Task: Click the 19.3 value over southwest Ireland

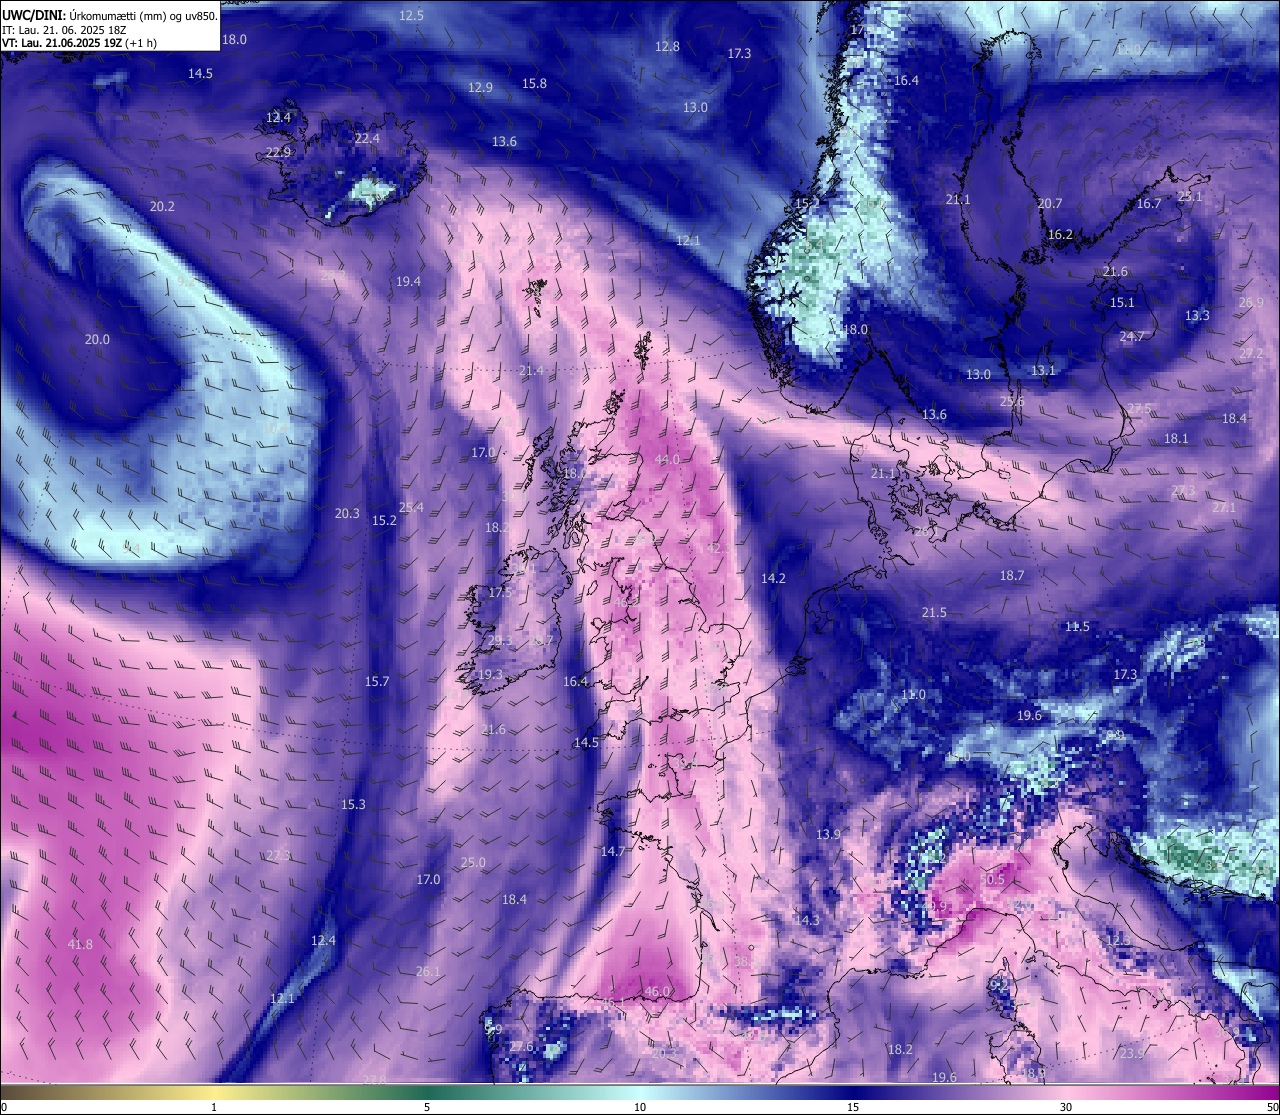Action: 490,674
